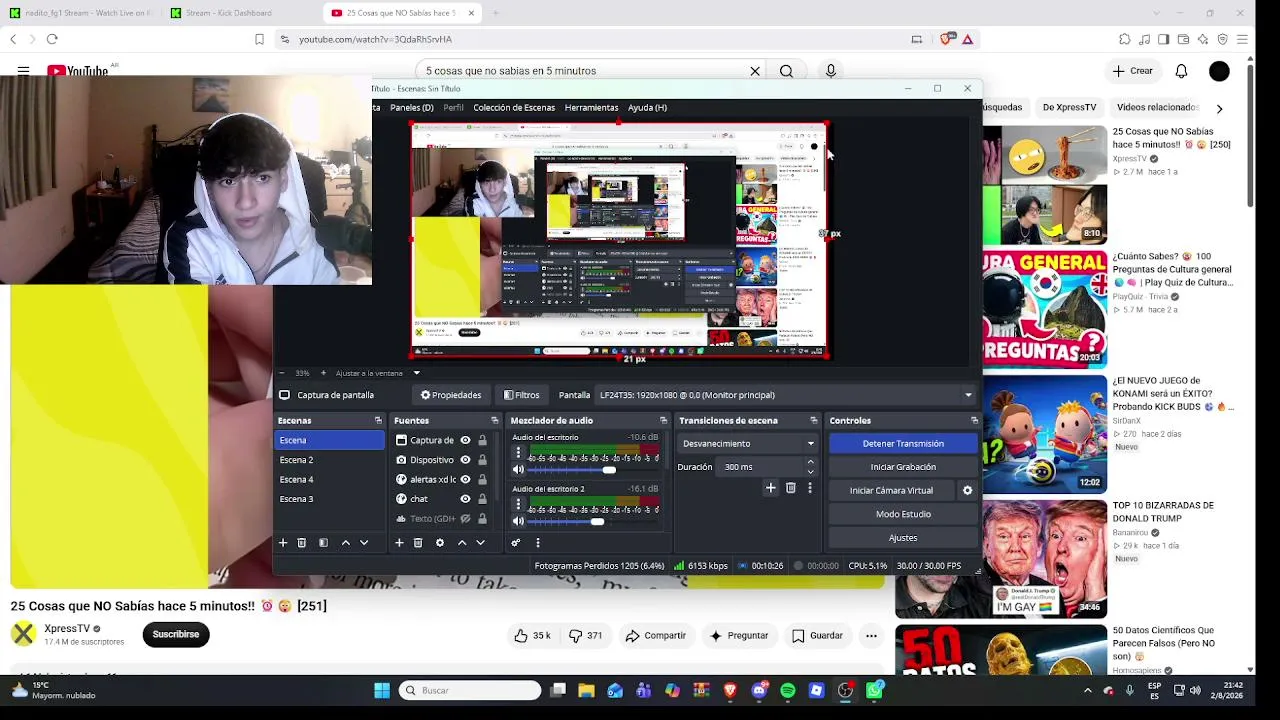Image resolution: width=1280 pixels, height=720 pixels.
Task: Adjust Audio del escritorio 2 volume slider
Action: [x=593, y=521]
